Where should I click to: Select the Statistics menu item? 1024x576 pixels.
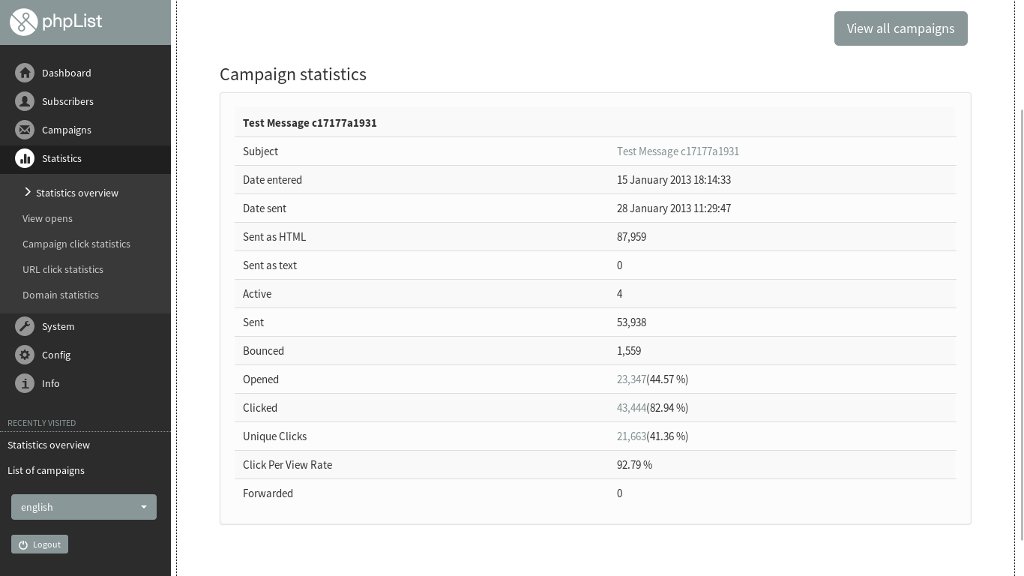click(85, 159)
